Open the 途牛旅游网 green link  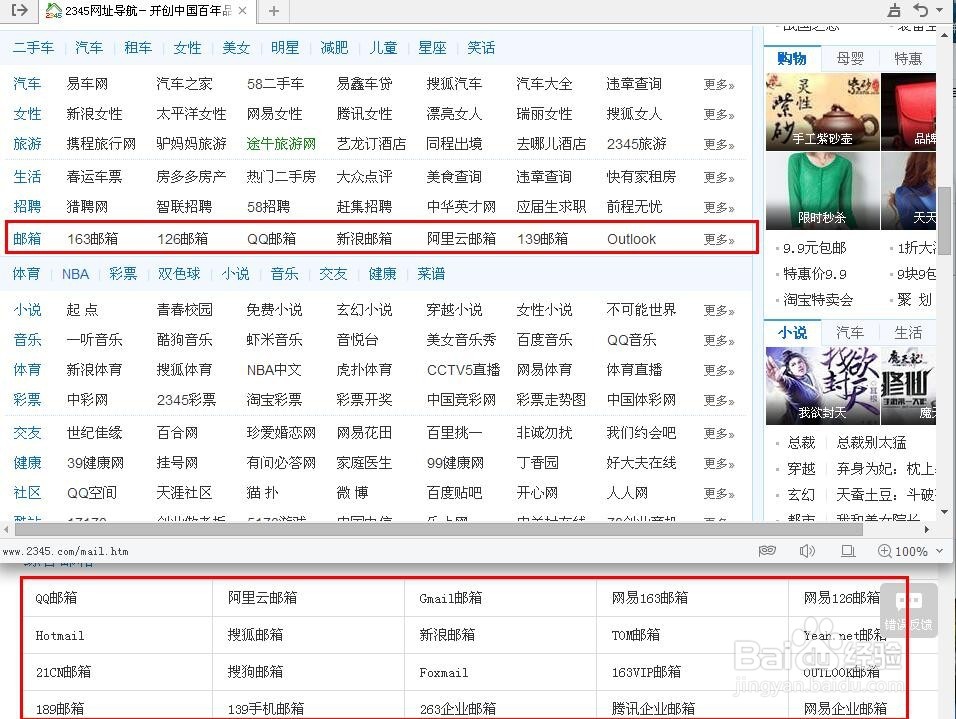pyautogui.click(x=281, y=144)
